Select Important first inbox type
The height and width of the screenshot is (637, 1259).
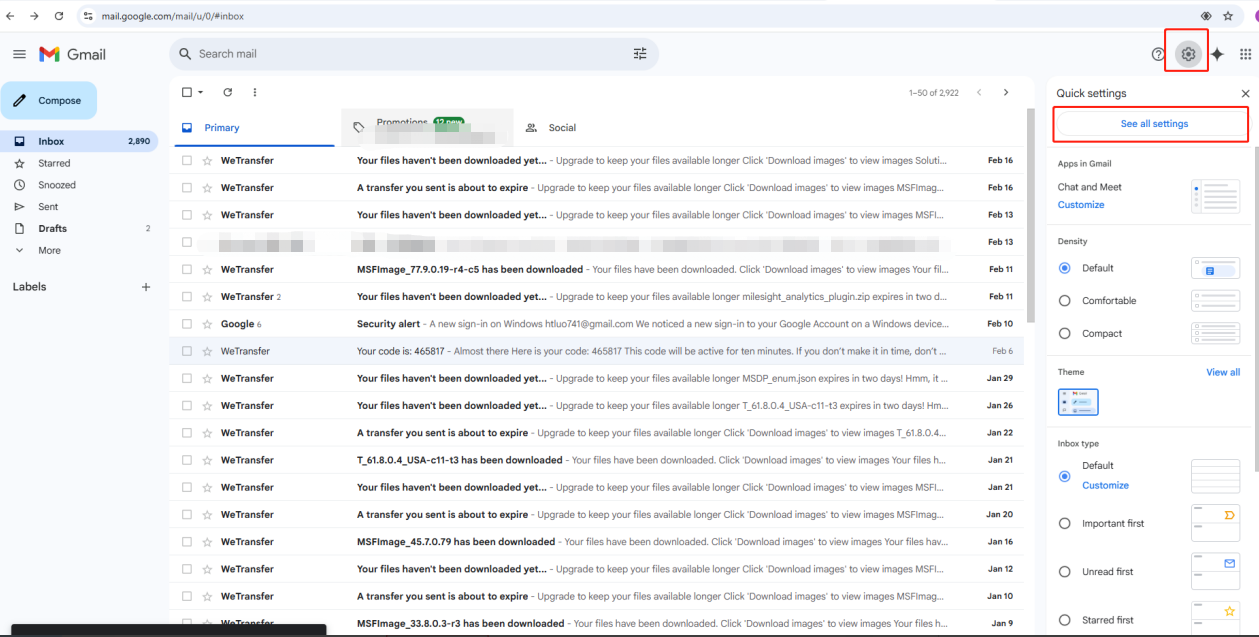pyautogui.click(x=1064, y=524)
